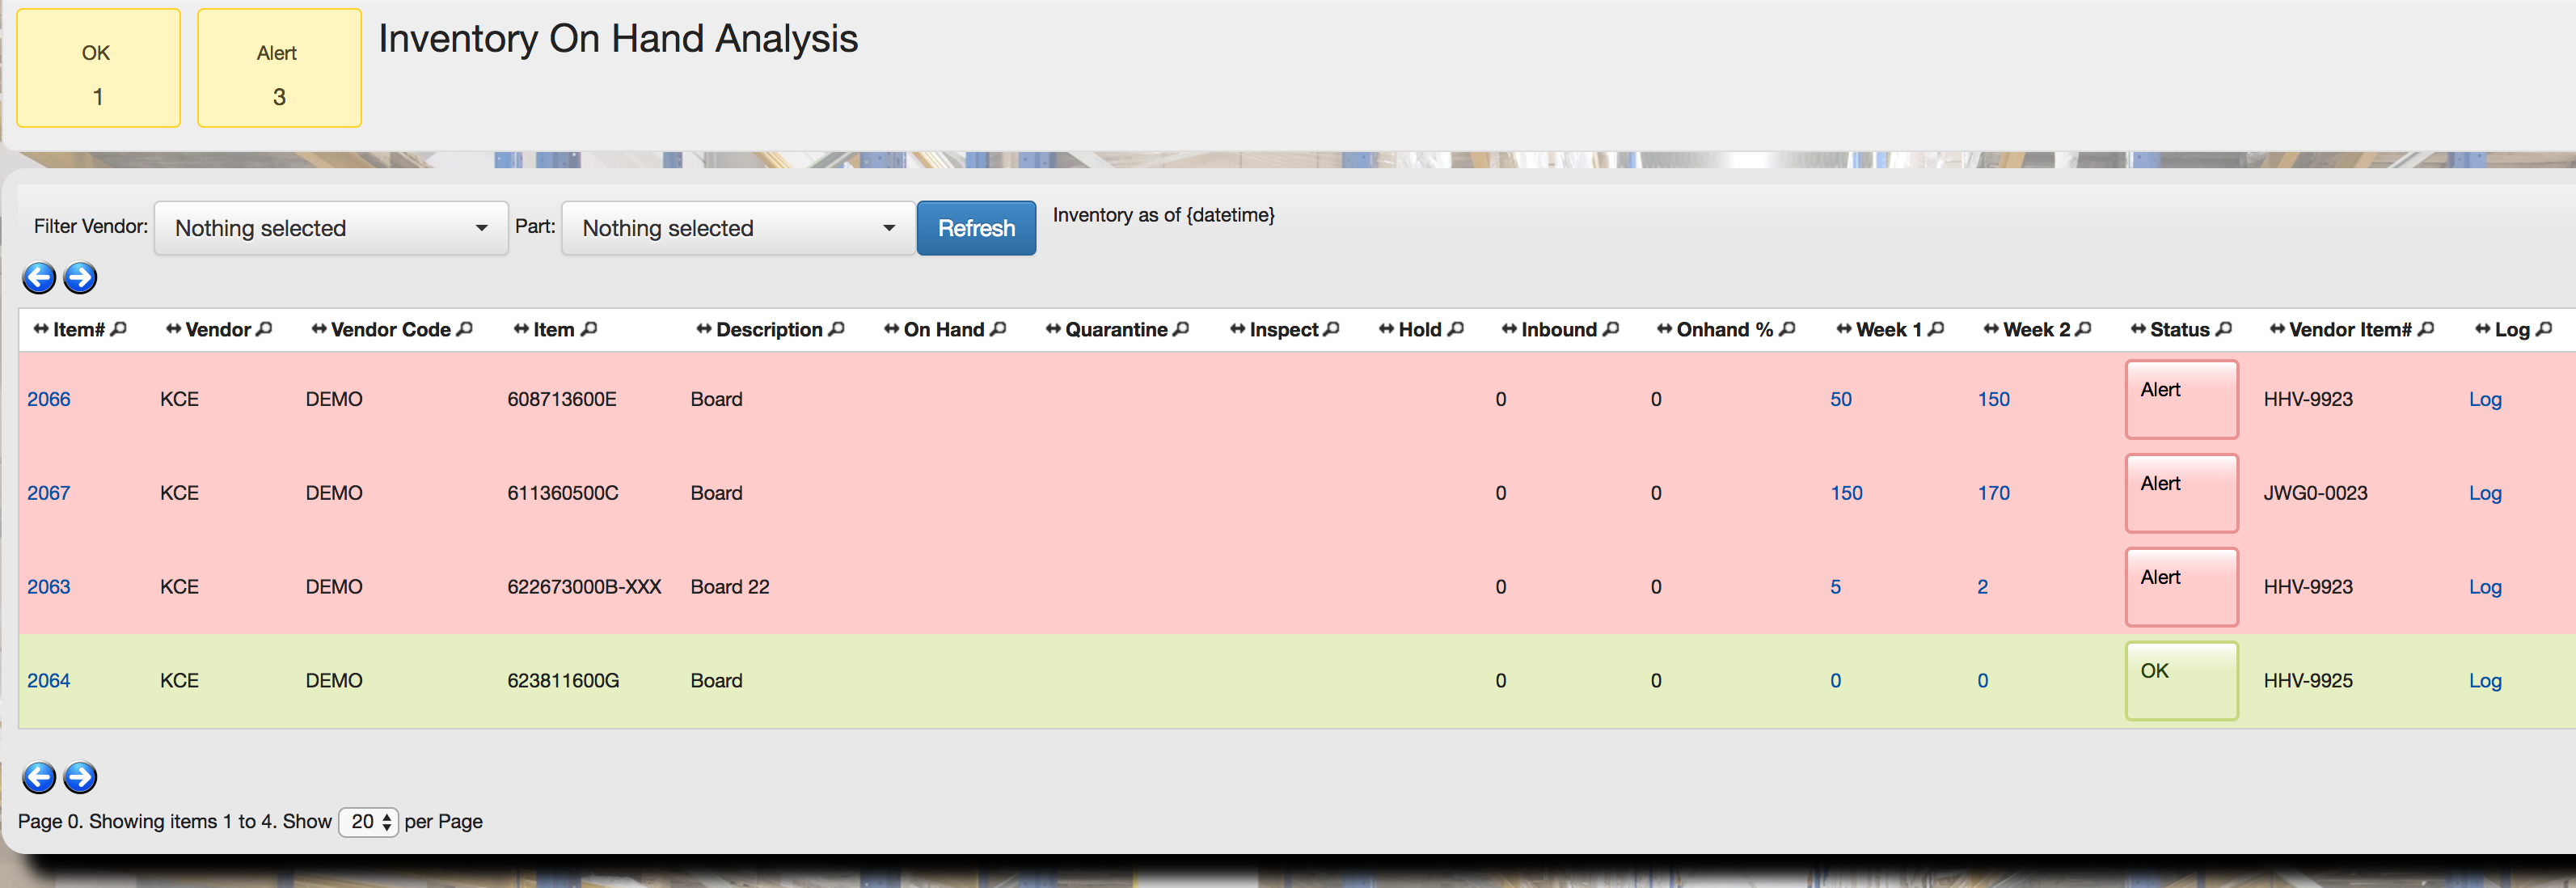Click the magnifier beside the Item column header
Screen dimensions: 2576x888
(x=589, y=329)
